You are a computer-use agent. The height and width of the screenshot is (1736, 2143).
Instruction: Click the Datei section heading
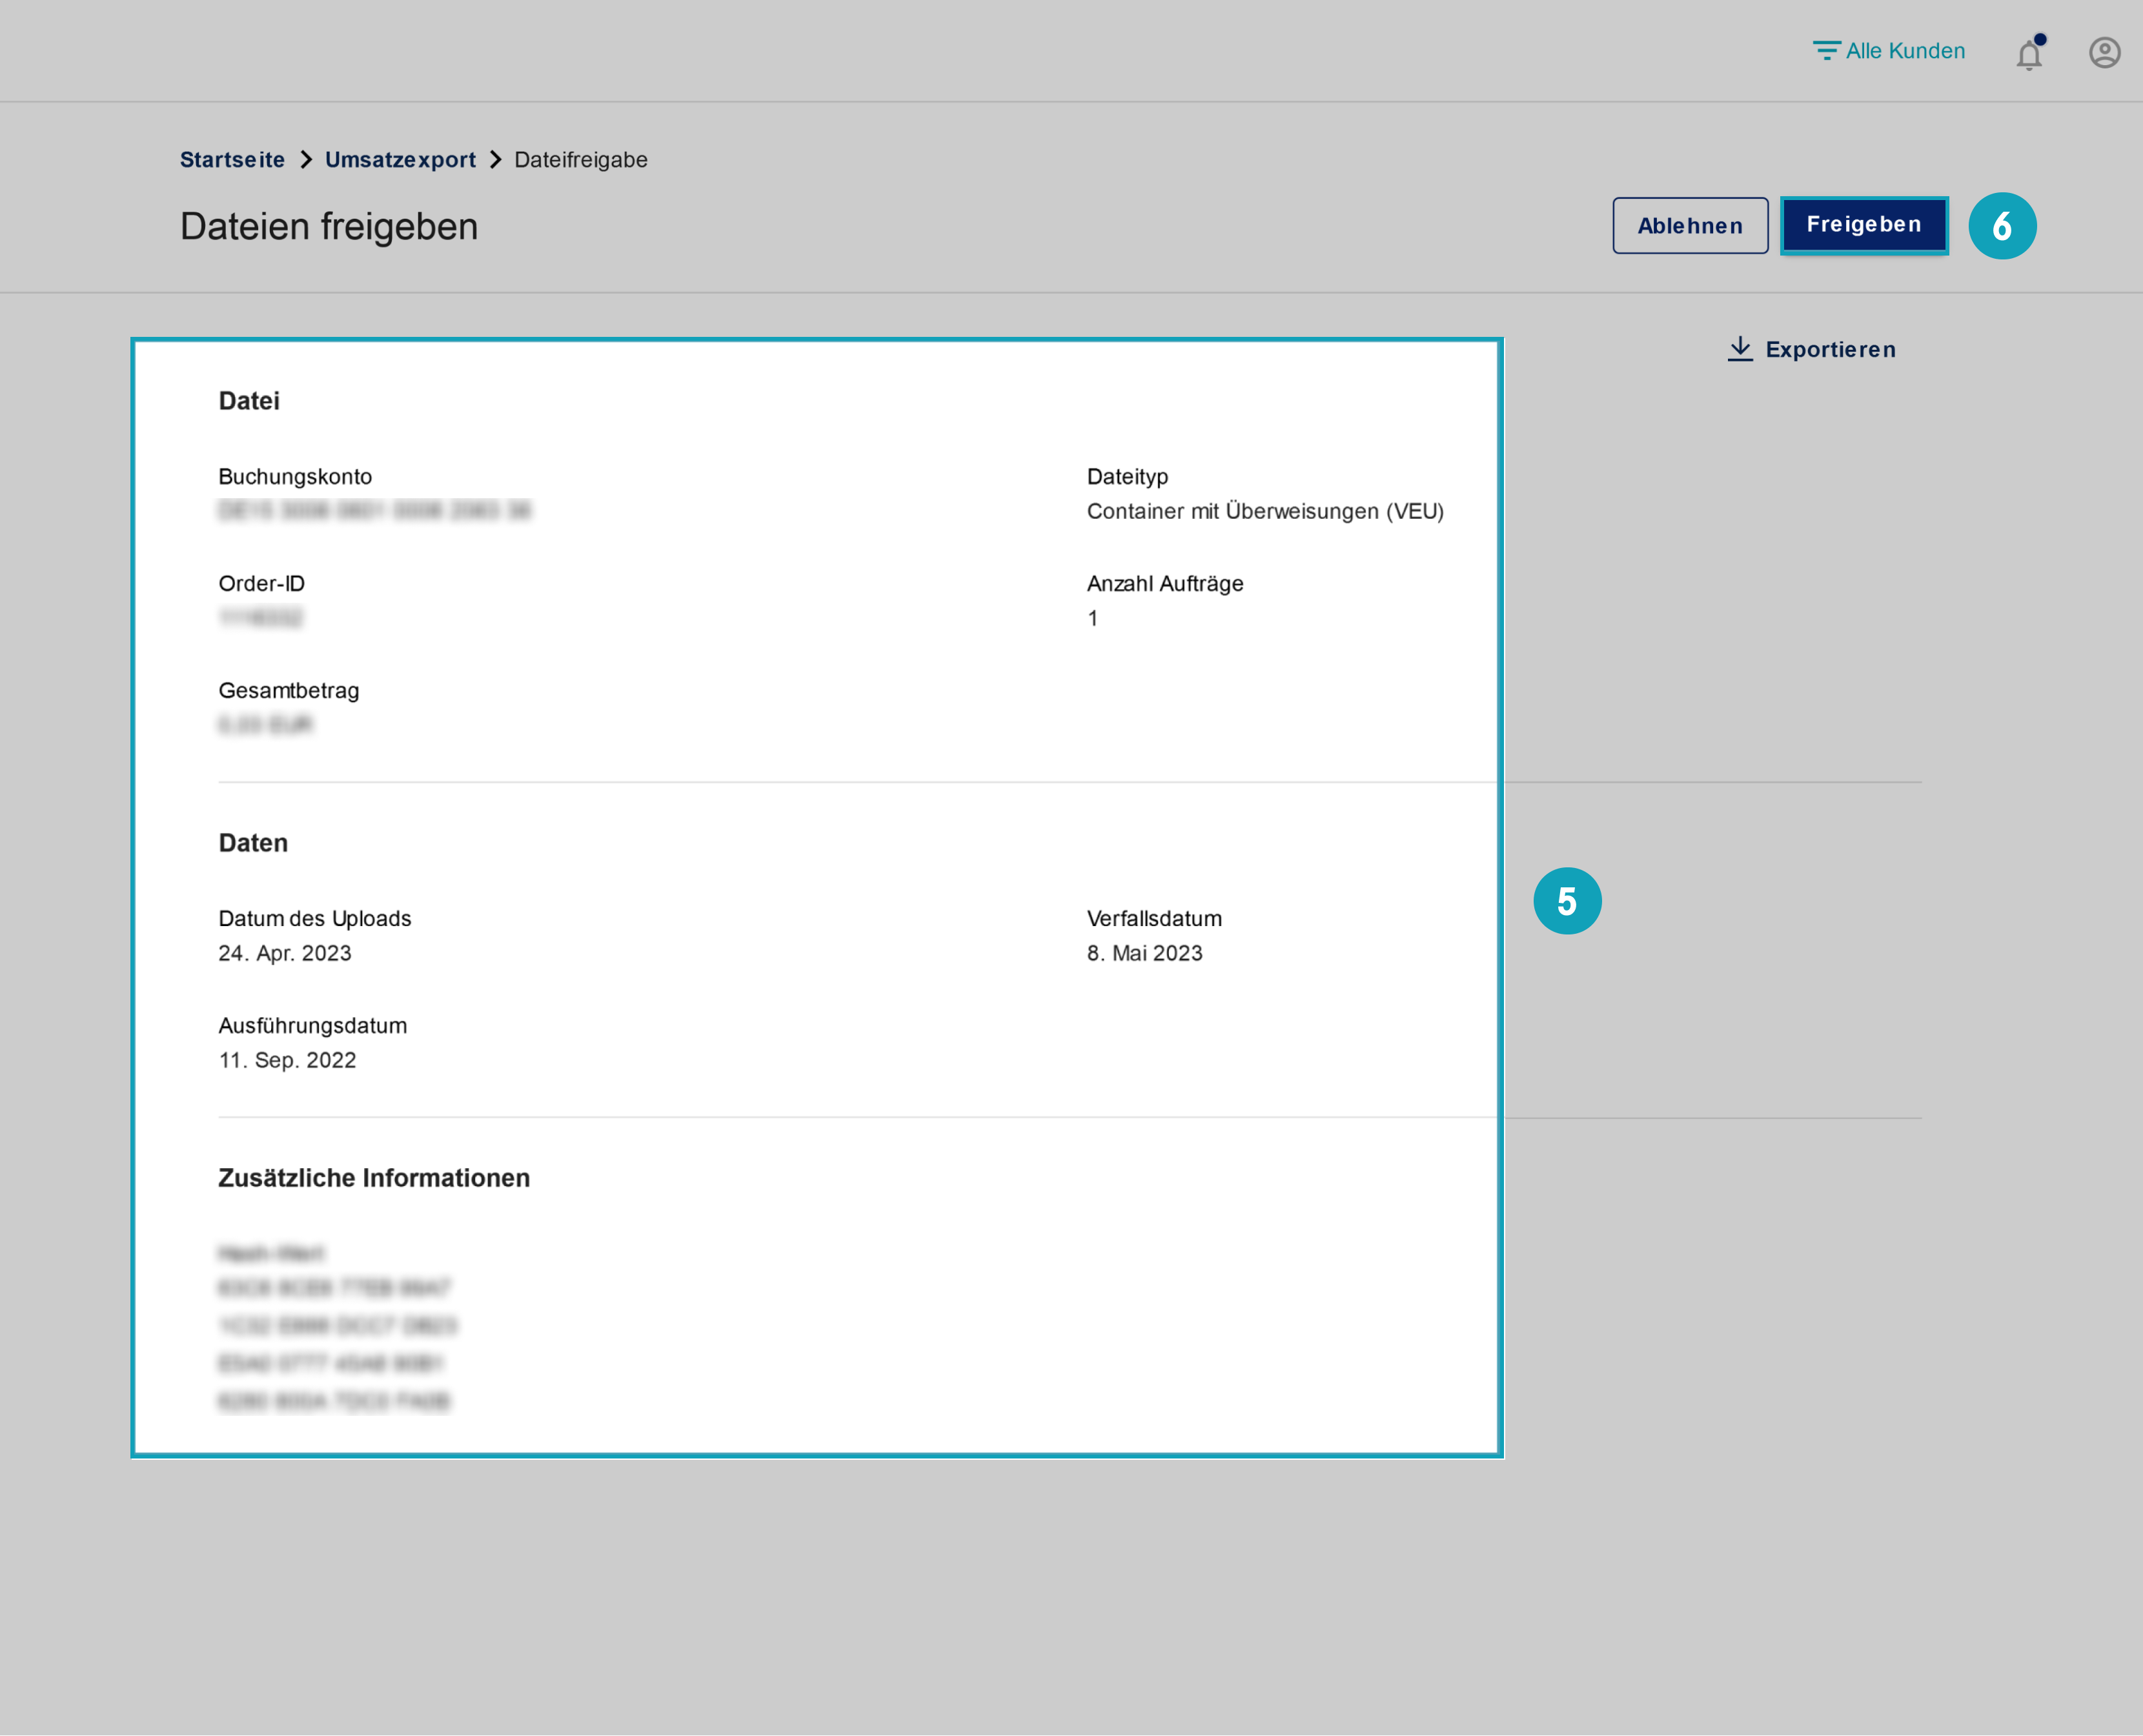[249, 401]
